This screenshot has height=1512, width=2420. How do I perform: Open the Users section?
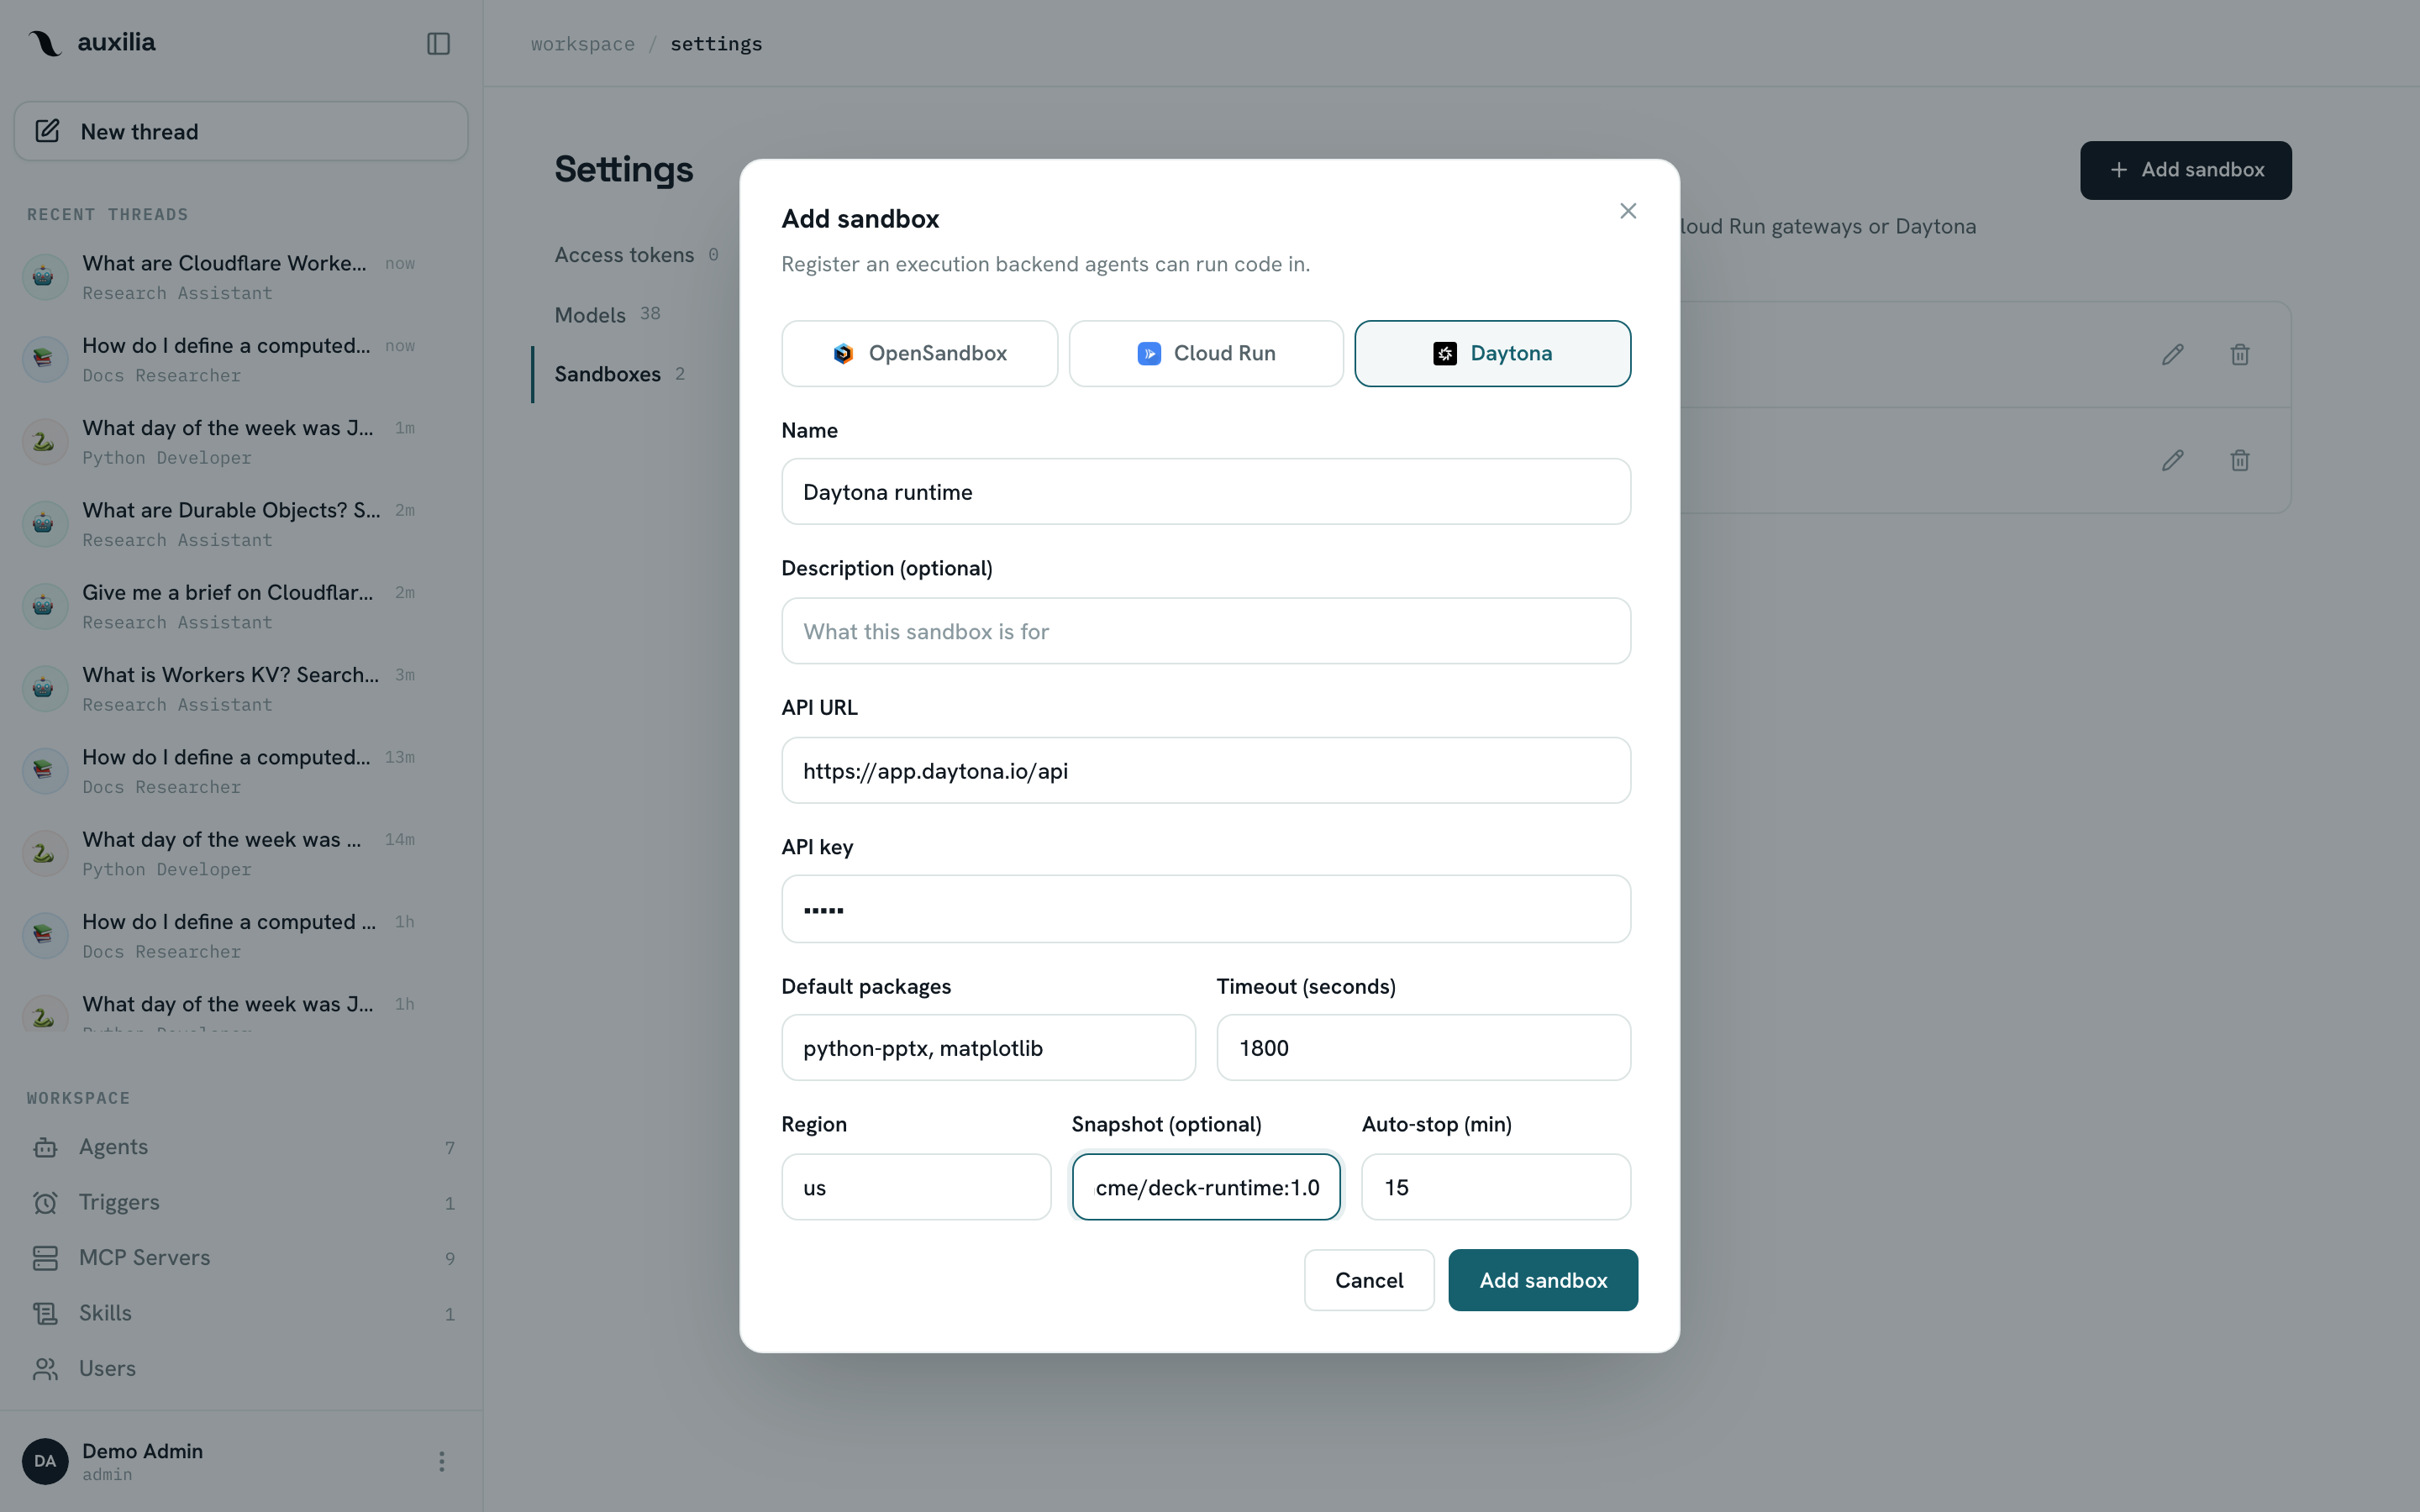coord(241,1368)
